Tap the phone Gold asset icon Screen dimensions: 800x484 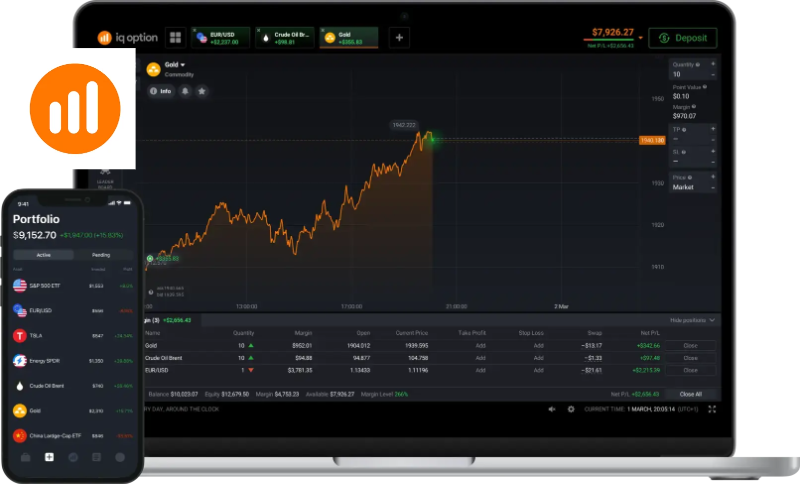point(20,411)
